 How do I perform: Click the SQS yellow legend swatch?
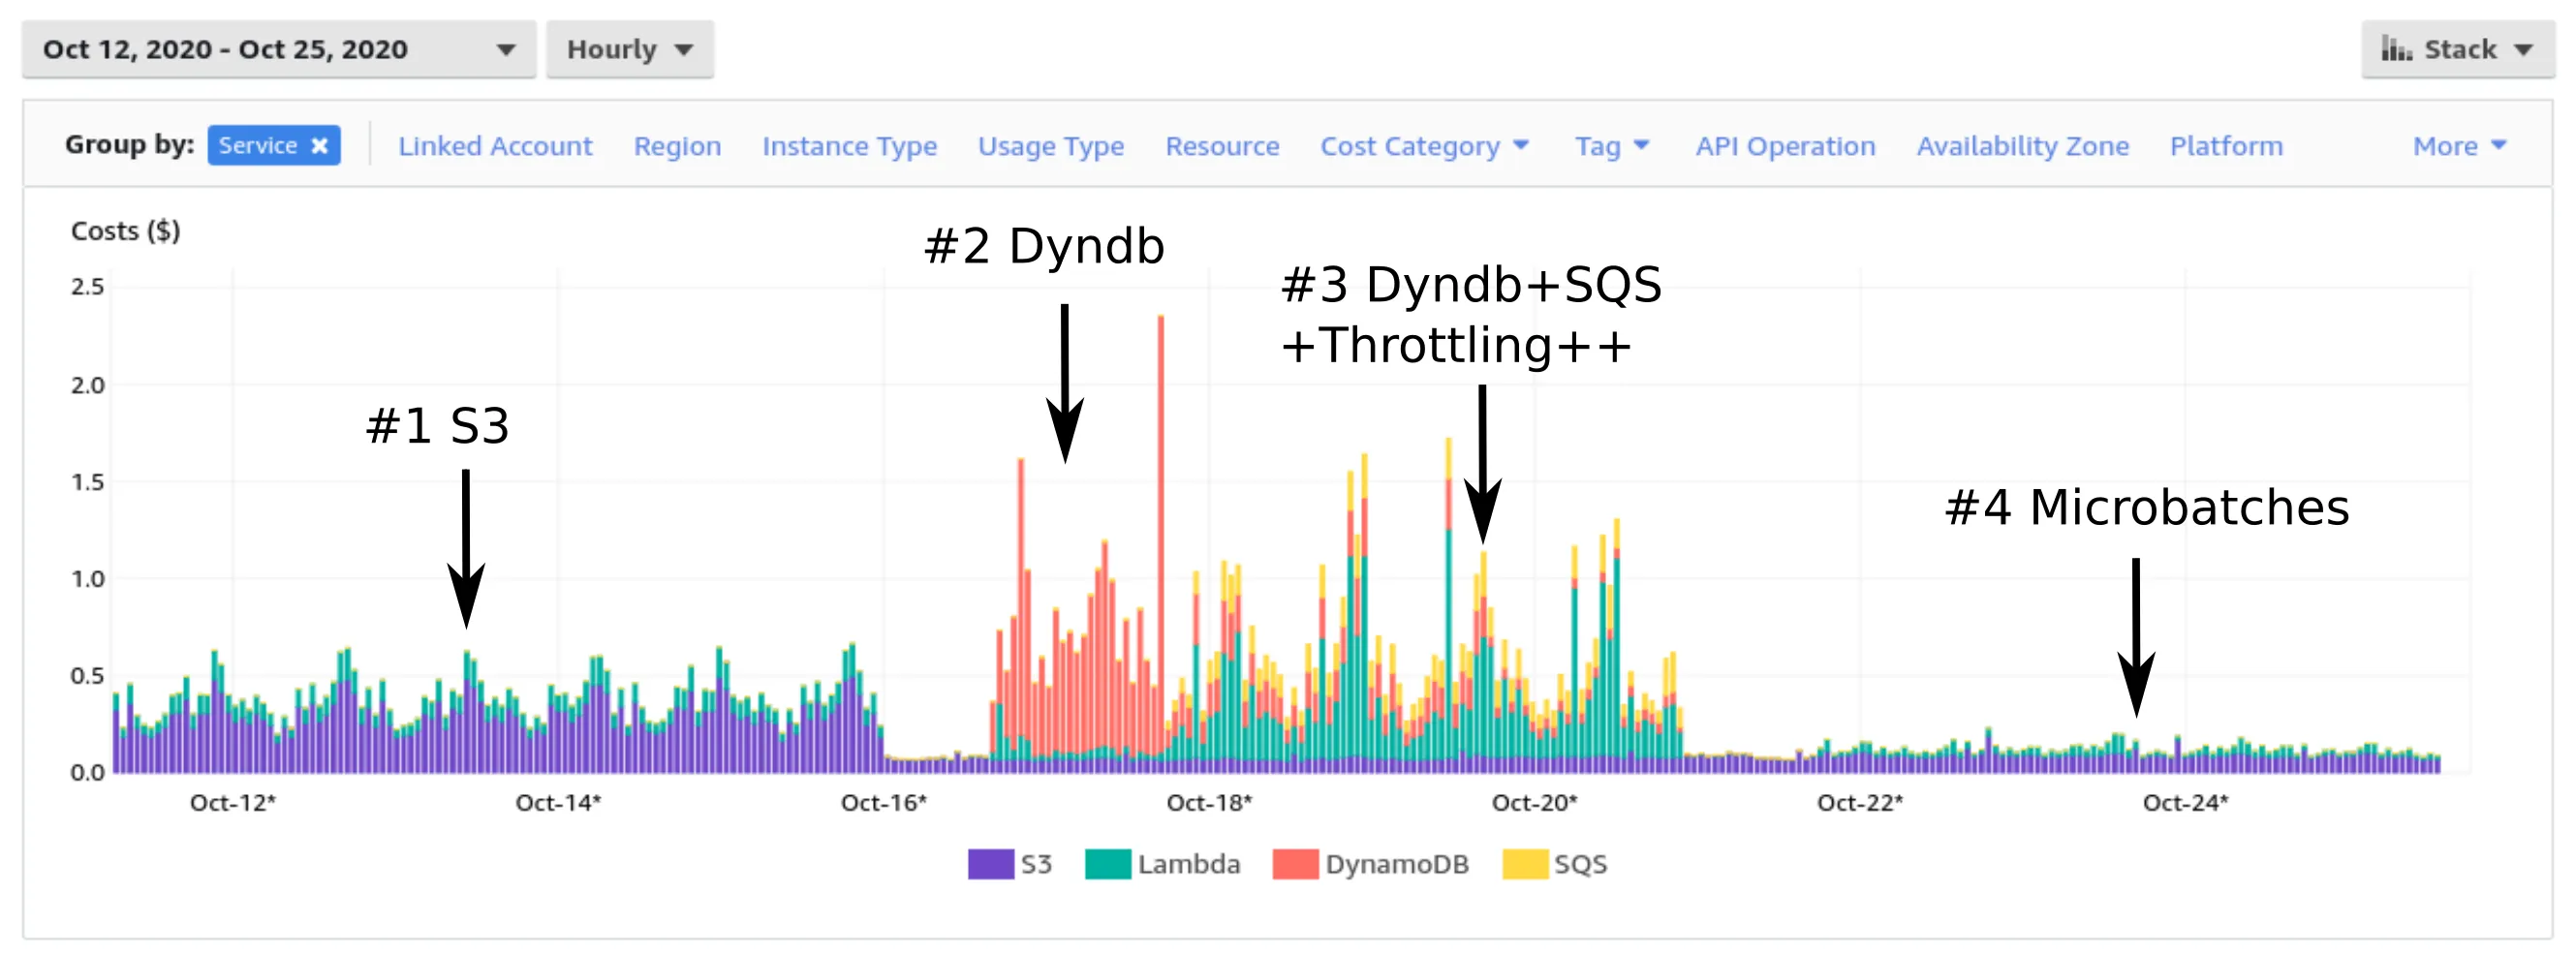click(1525, 864)
